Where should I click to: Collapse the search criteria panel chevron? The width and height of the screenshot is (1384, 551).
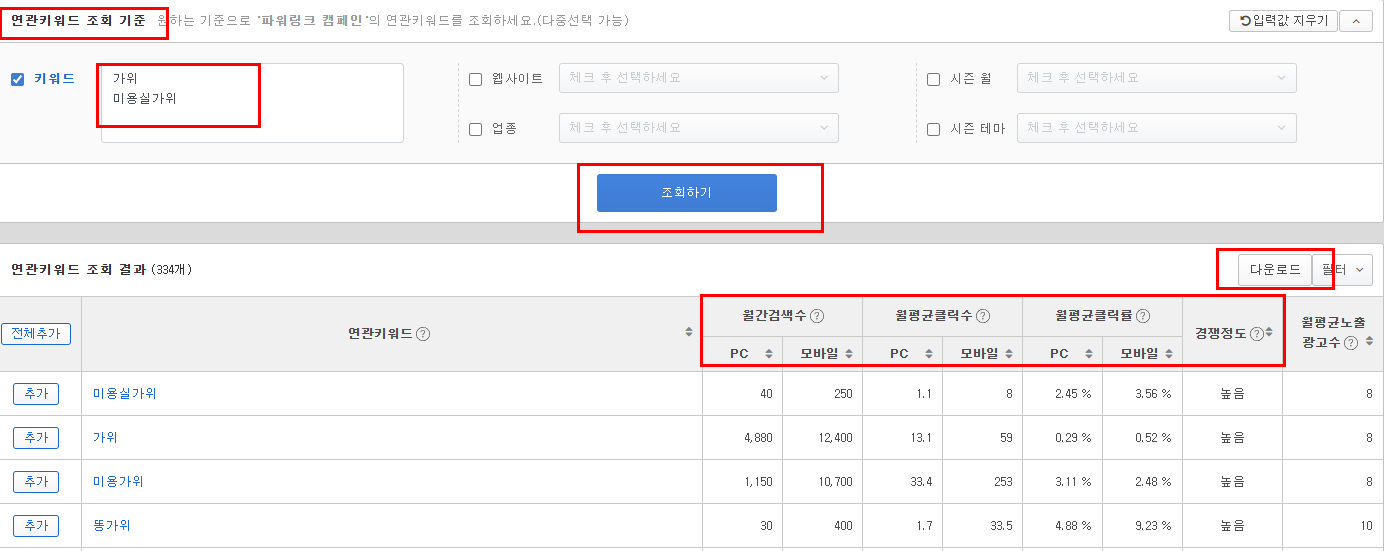click(1356, 20)
